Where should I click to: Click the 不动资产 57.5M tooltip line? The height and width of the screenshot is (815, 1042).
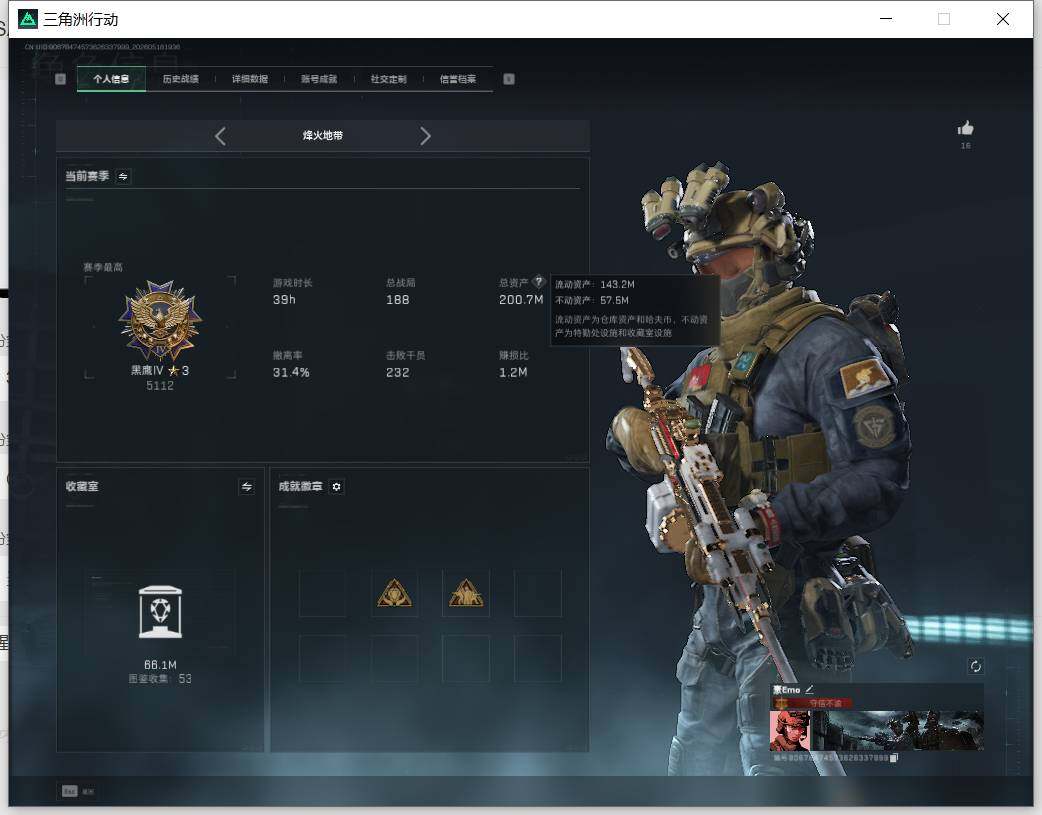click(x=591, y=300)
